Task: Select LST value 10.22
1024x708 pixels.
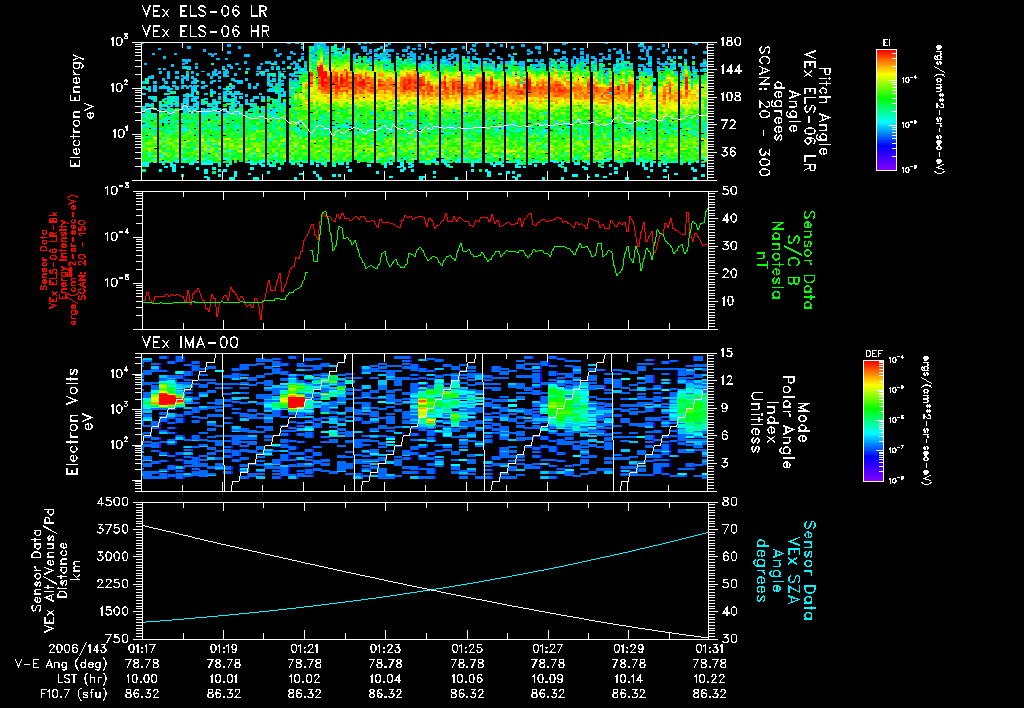Action: pos(709,679)
